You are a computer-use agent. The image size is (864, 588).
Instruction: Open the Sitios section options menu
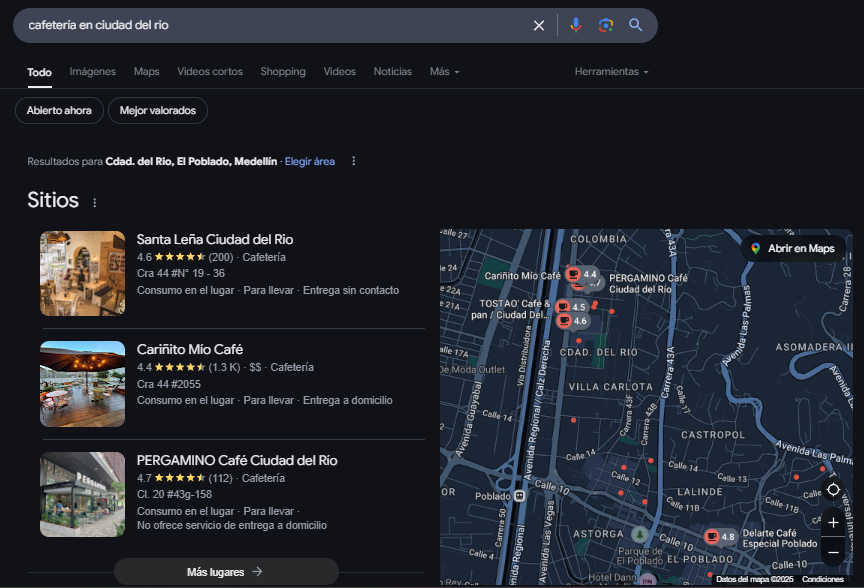[x=95, y=202]
